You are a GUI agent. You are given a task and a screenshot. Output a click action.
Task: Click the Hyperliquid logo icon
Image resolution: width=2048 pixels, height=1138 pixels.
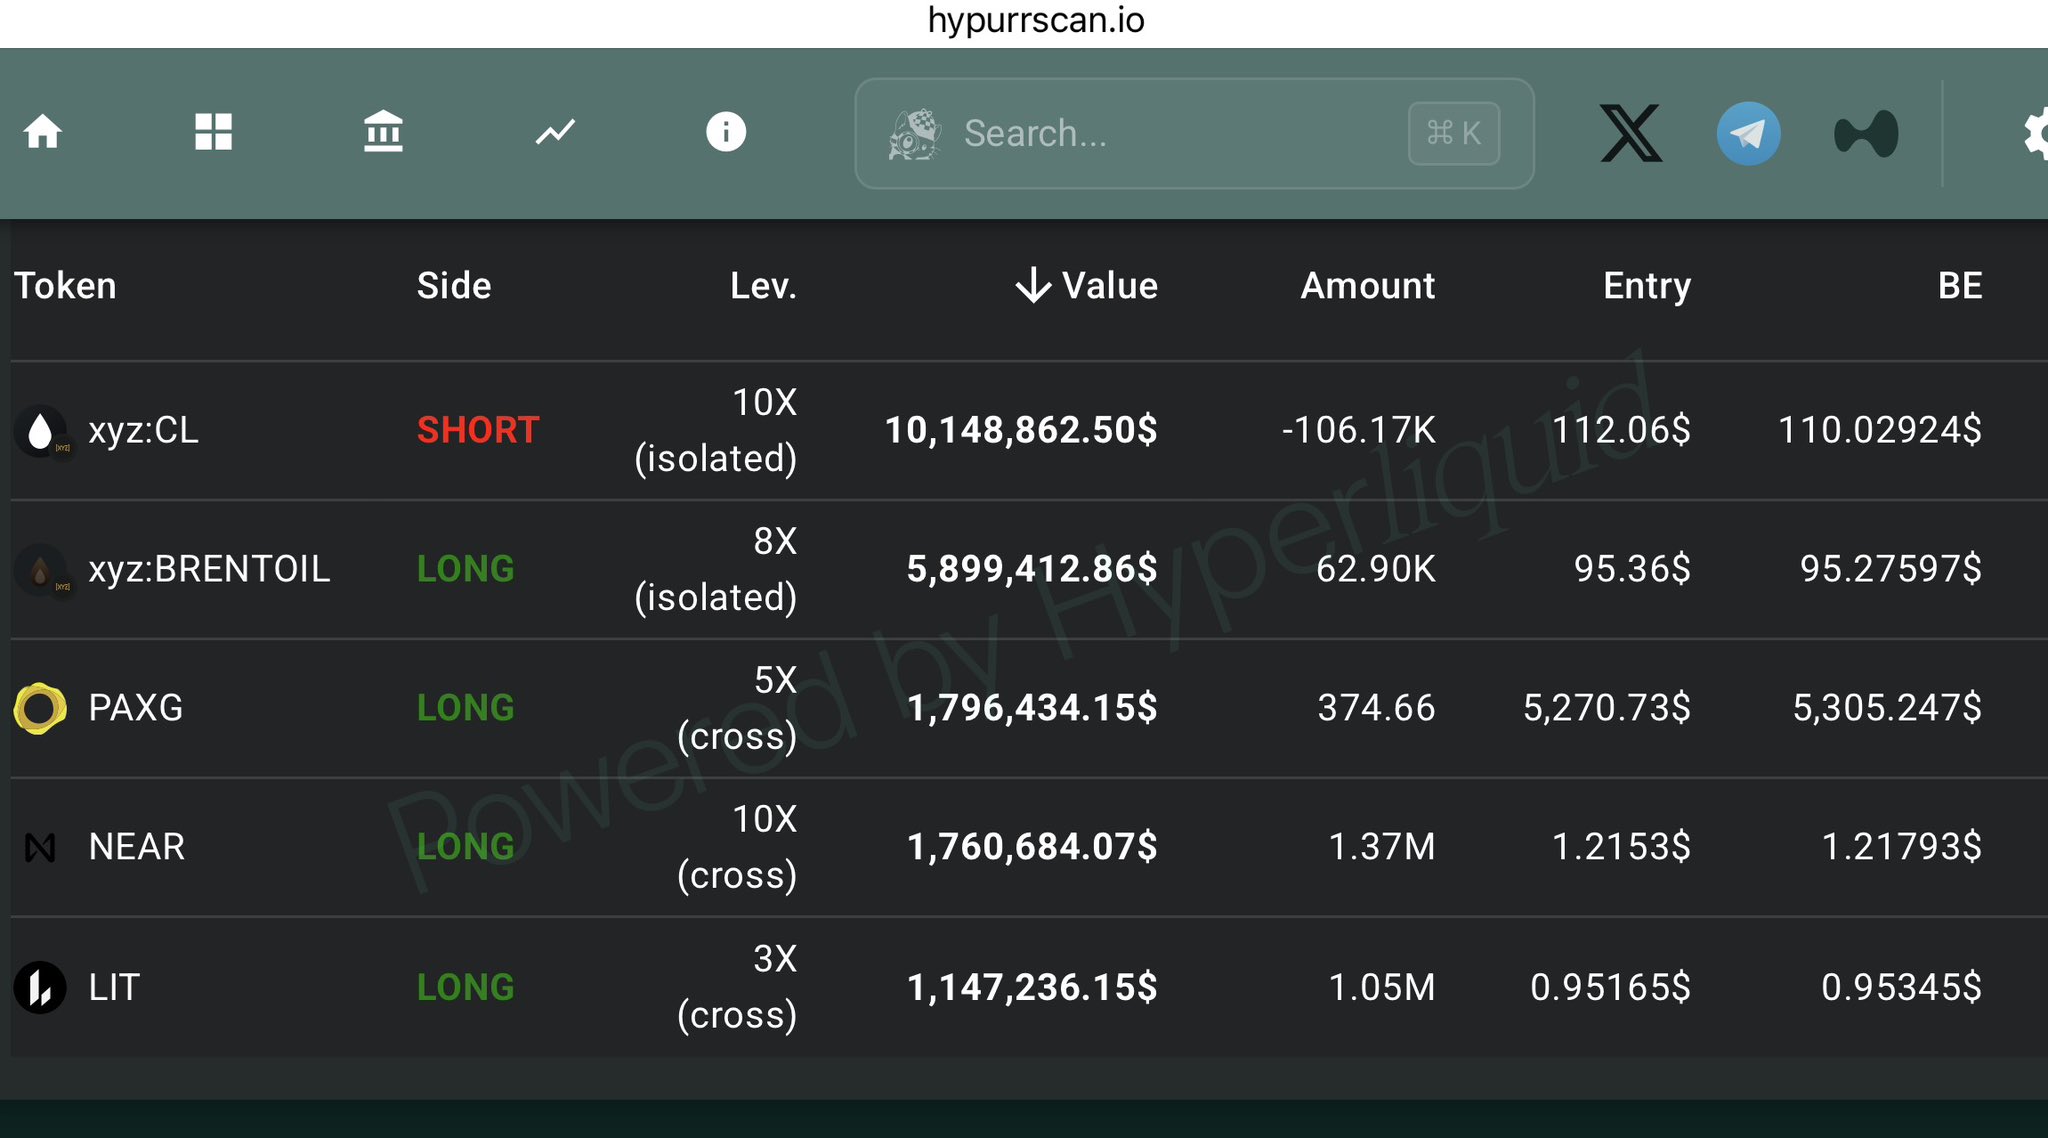point(1866,133)
